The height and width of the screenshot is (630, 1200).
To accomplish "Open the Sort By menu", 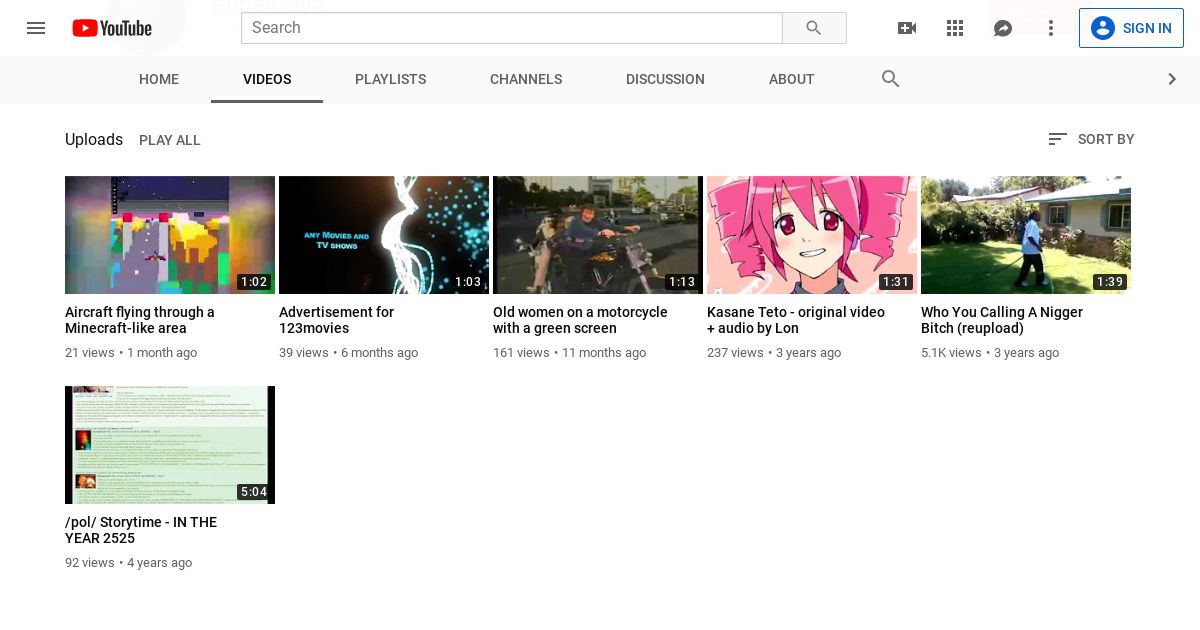I will pos(1091,139).
